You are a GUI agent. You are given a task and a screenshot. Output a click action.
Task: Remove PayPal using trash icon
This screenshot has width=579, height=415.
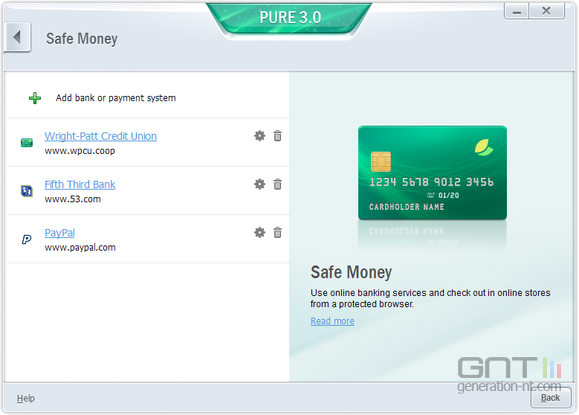click(x=277, y=233)
